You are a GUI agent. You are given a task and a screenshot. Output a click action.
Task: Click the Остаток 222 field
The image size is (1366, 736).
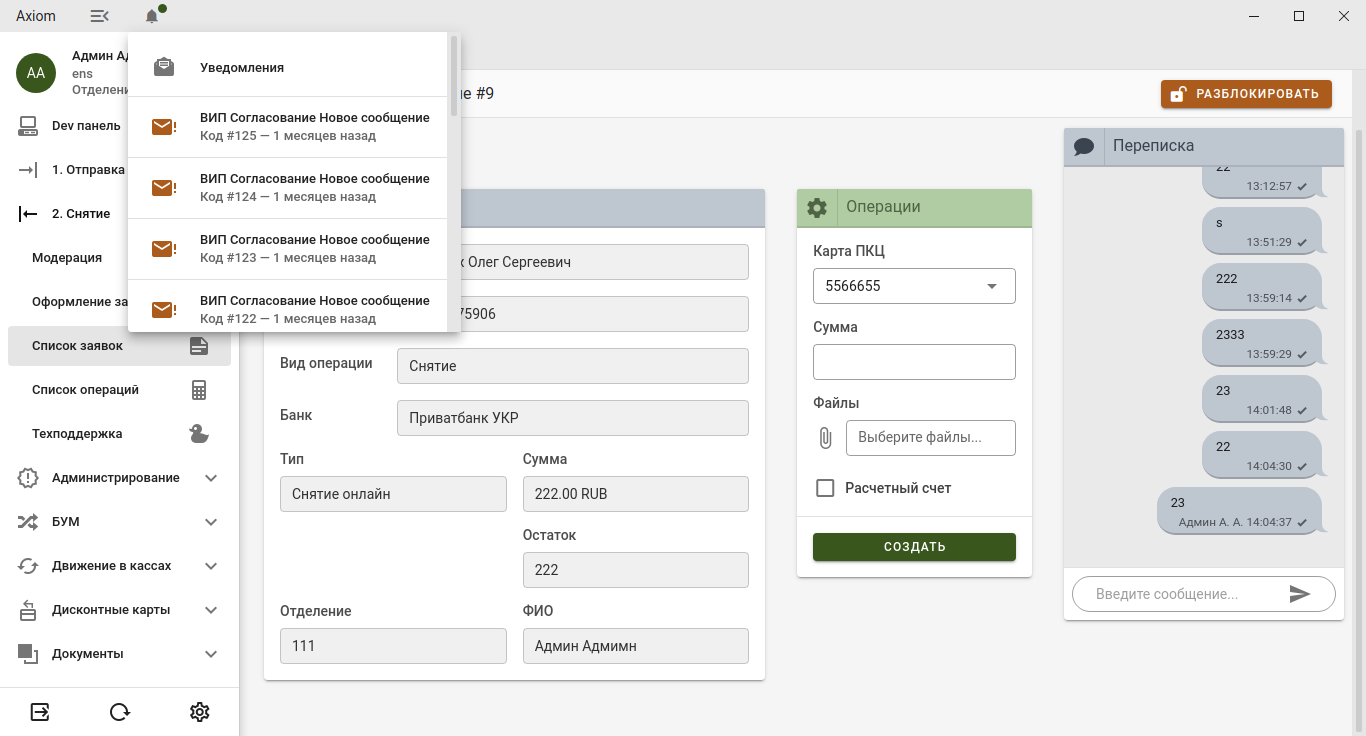point(636,570)
